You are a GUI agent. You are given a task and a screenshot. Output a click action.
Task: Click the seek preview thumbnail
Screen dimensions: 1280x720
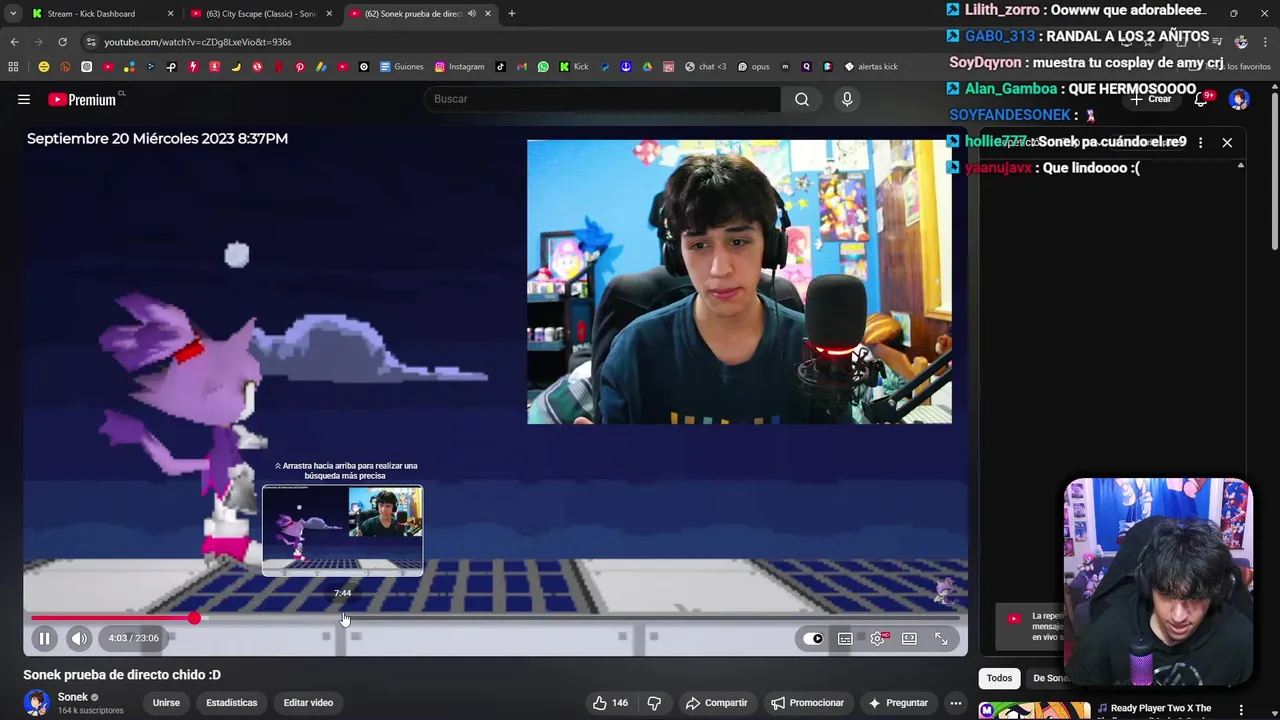tap(342, 530)
